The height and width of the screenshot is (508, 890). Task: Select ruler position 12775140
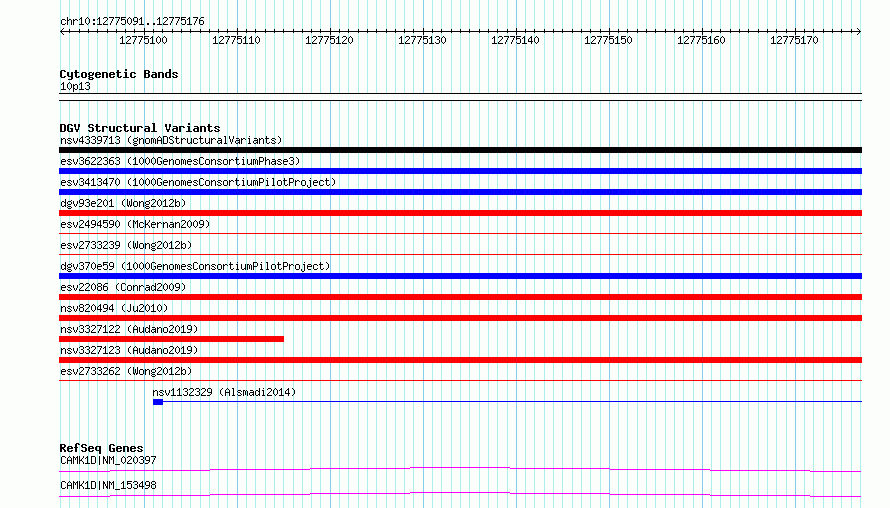[x=515, y=40]
